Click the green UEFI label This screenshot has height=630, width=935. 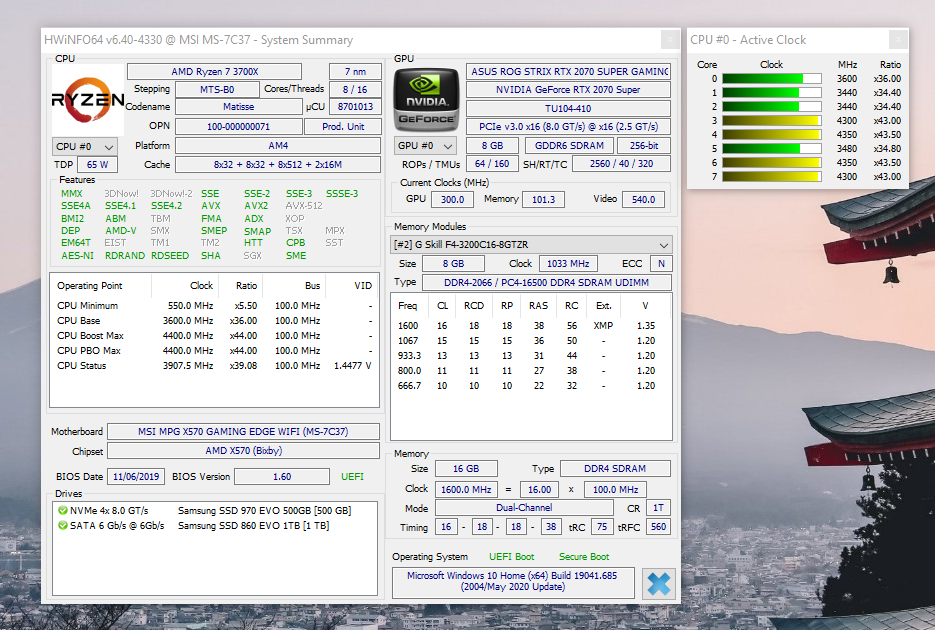[352, 477]
